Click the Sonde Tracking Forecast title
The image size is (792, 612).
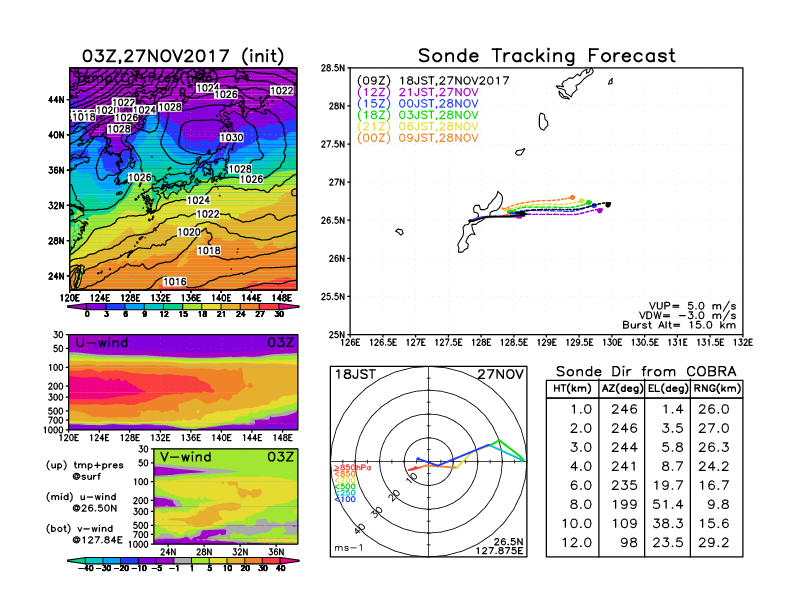pos(546,56)
